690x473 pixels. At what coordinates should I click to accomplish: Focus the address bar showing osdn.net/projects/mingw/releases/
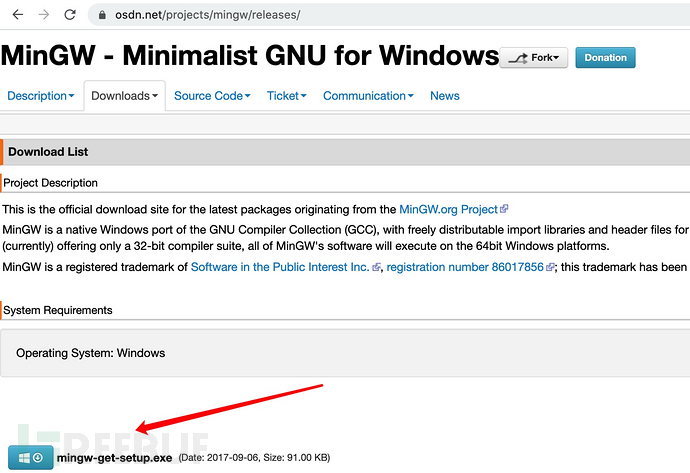pos(387,15)
